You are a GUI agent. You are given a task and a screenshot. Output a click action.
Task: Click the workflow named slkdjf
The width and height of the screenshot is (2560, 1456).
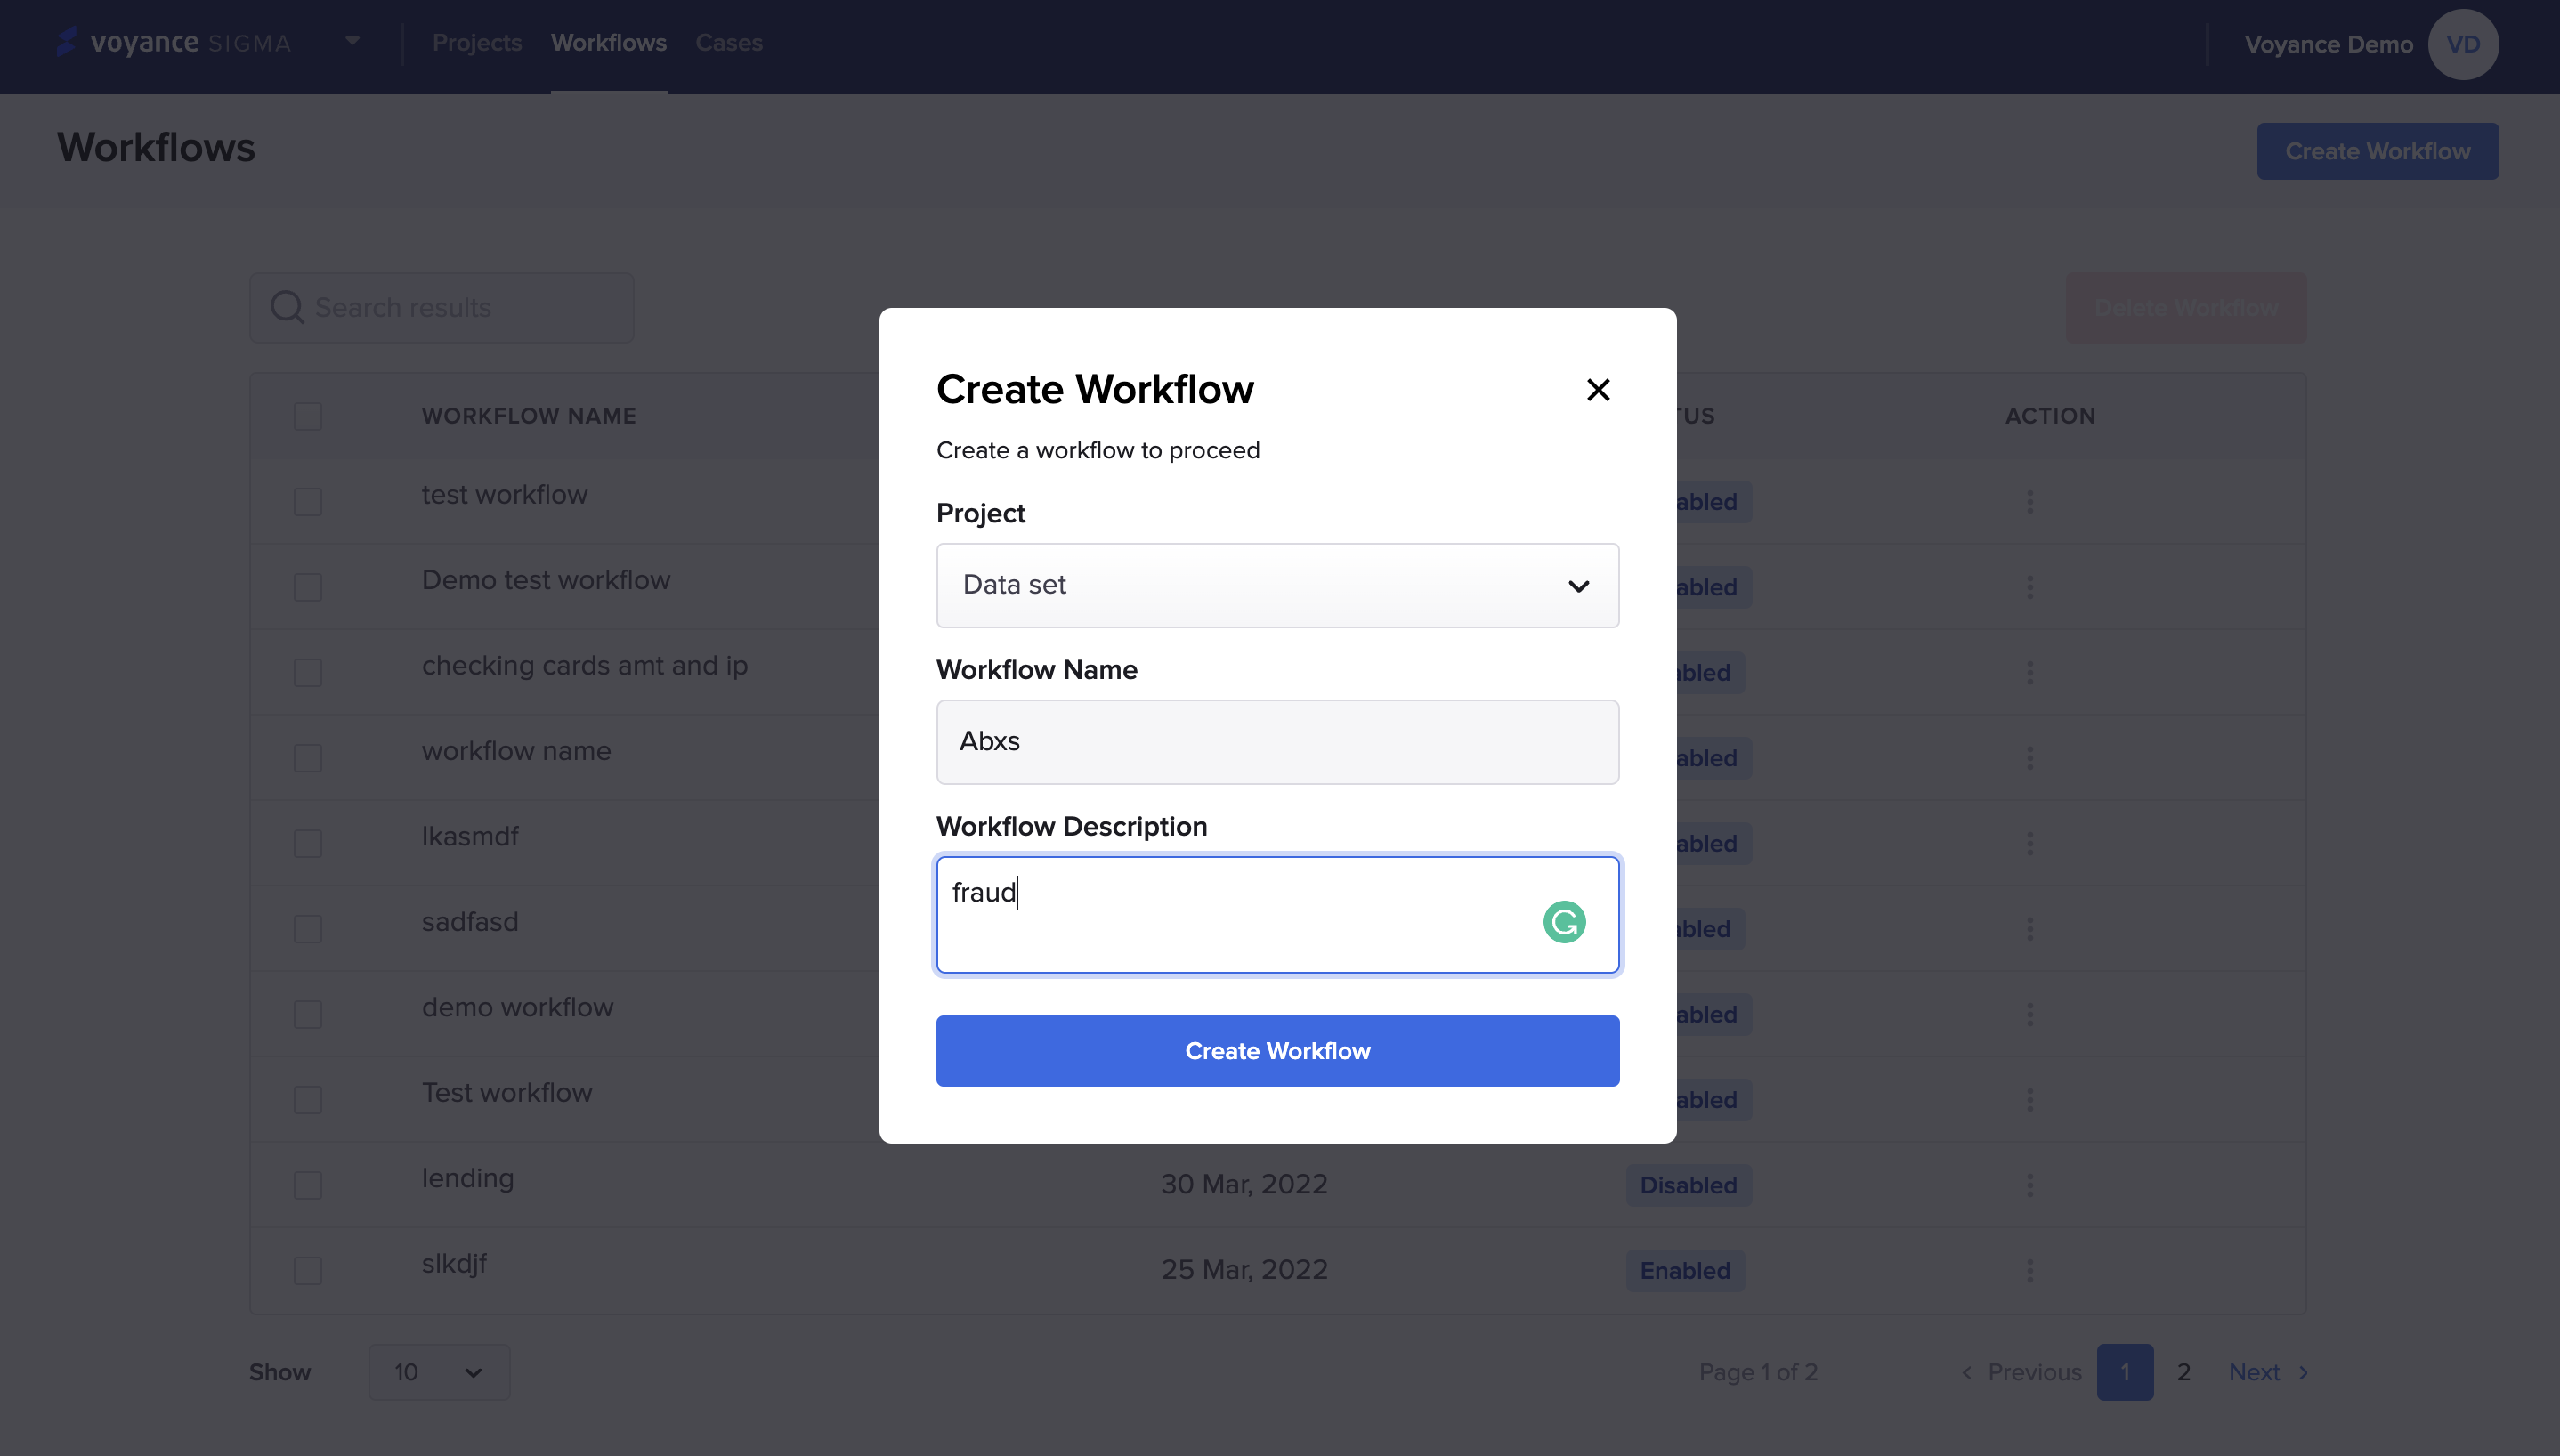point(454,1265)
